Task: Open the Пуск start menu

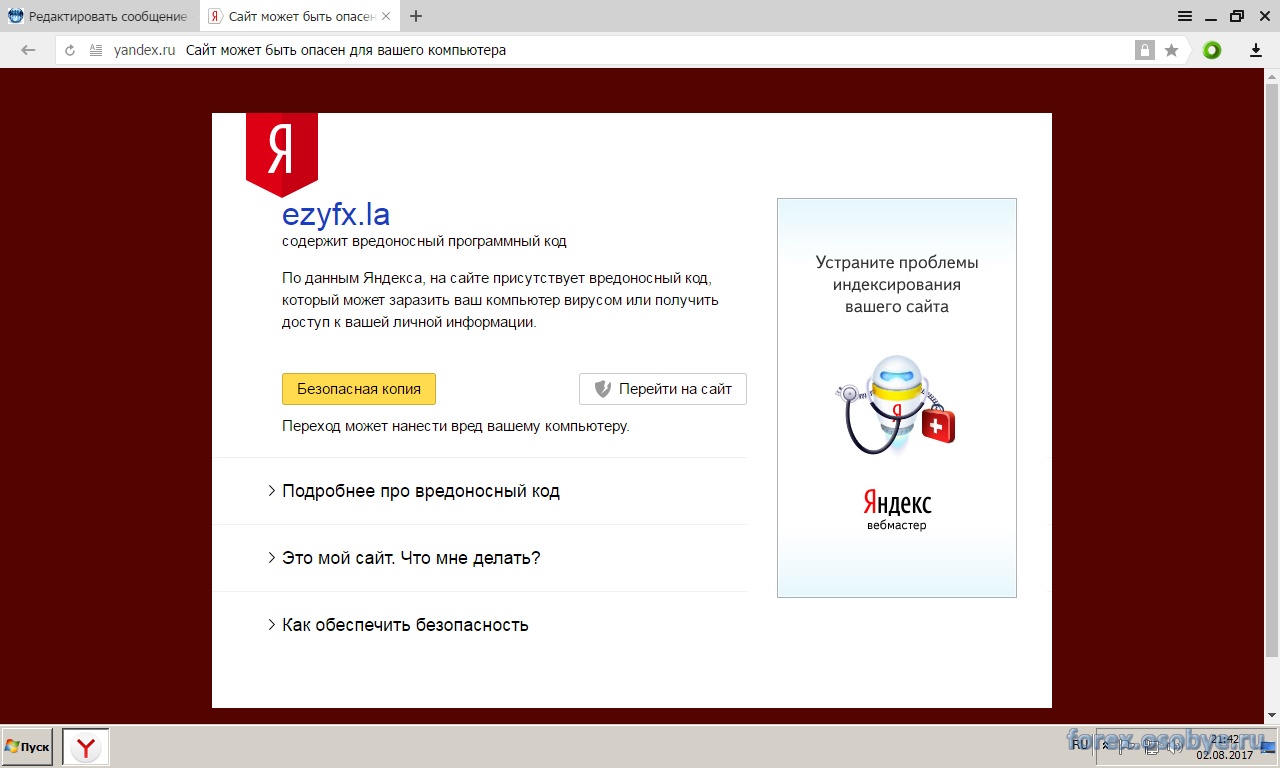Action: click(x=27, y=747)
